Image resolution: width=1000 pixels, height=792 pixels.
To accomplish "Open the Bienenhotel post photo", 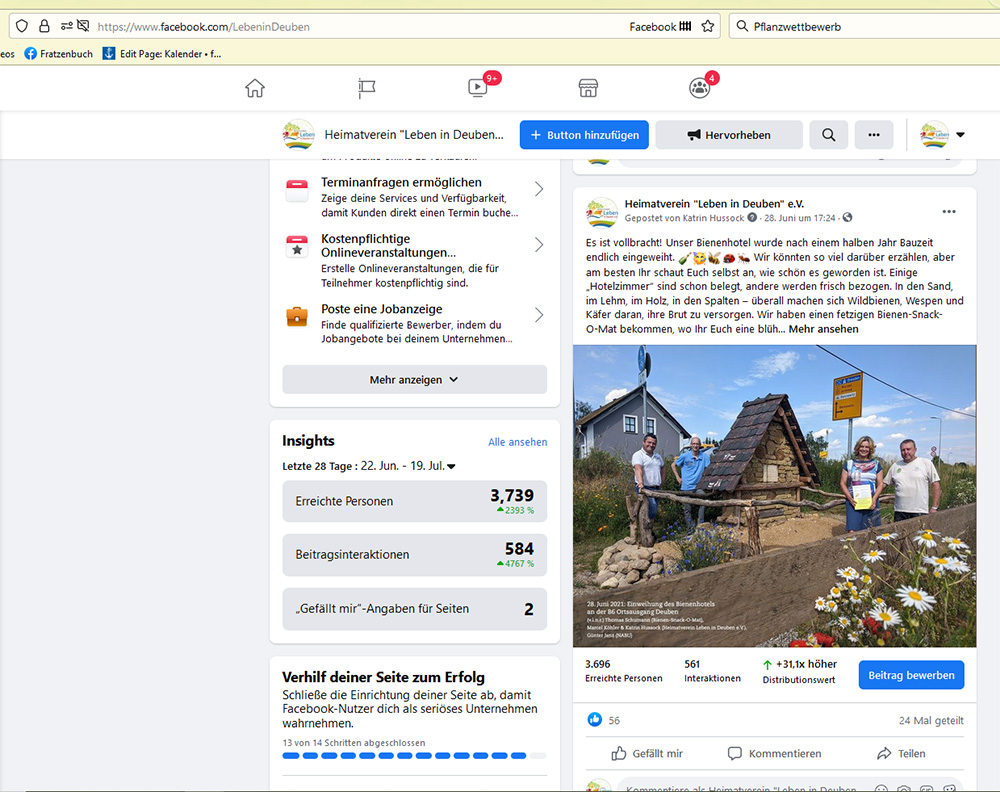I will (x=774, y=496).
